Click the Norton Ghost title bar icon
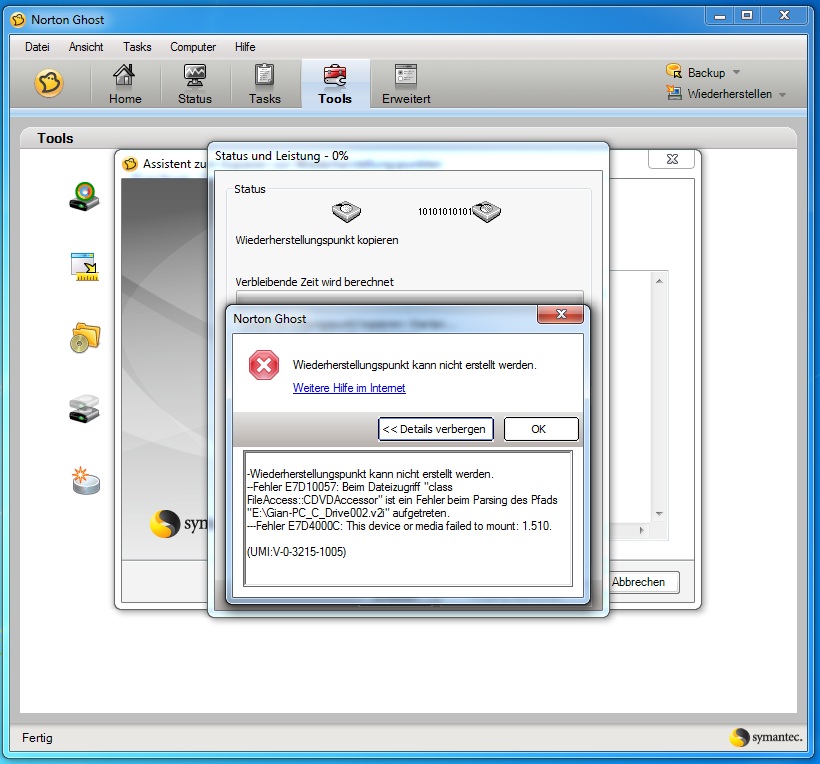820x764 pixels. point(18,20)
